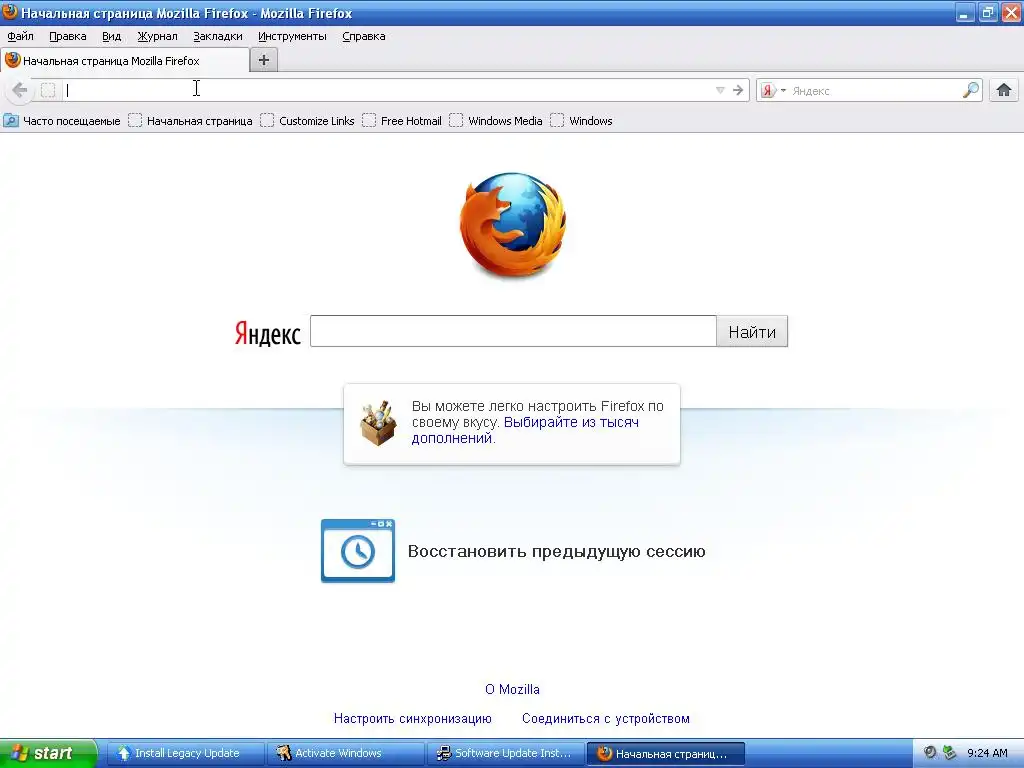Open the Free Hotmail bookmark
The height and width of the screenshot is (768, 1024).
402,121
